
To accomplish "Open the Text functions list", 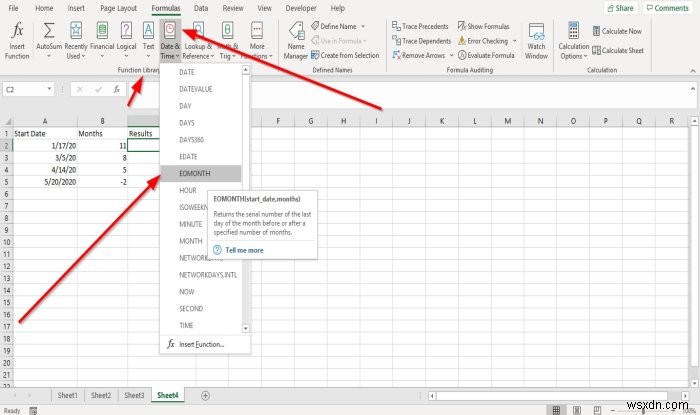I will pos(148,40).
